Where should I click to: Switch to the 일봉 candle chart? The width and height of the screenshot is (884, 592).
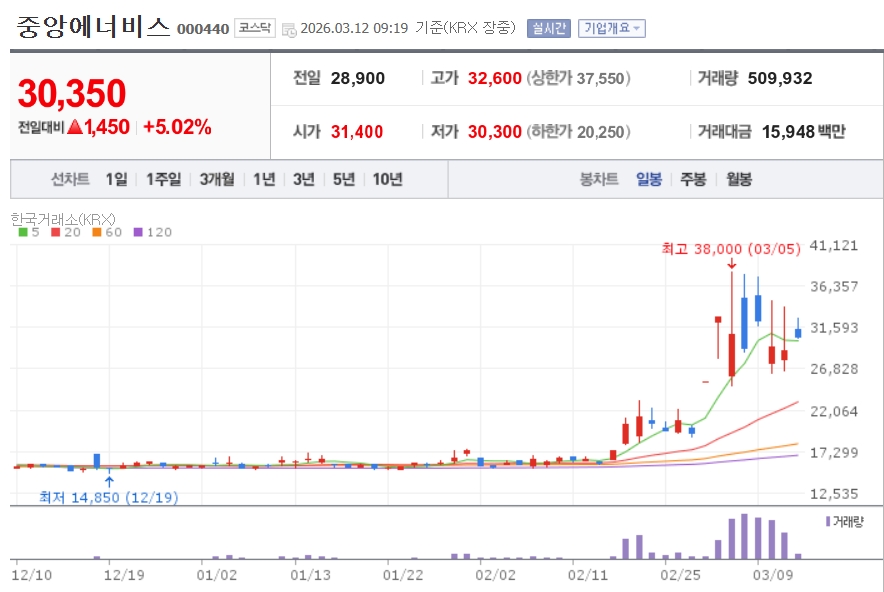649,179
